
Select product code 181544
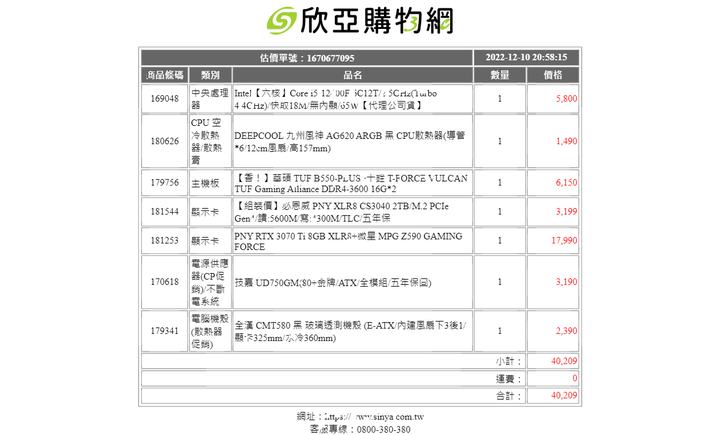click(x=164, y=212)
